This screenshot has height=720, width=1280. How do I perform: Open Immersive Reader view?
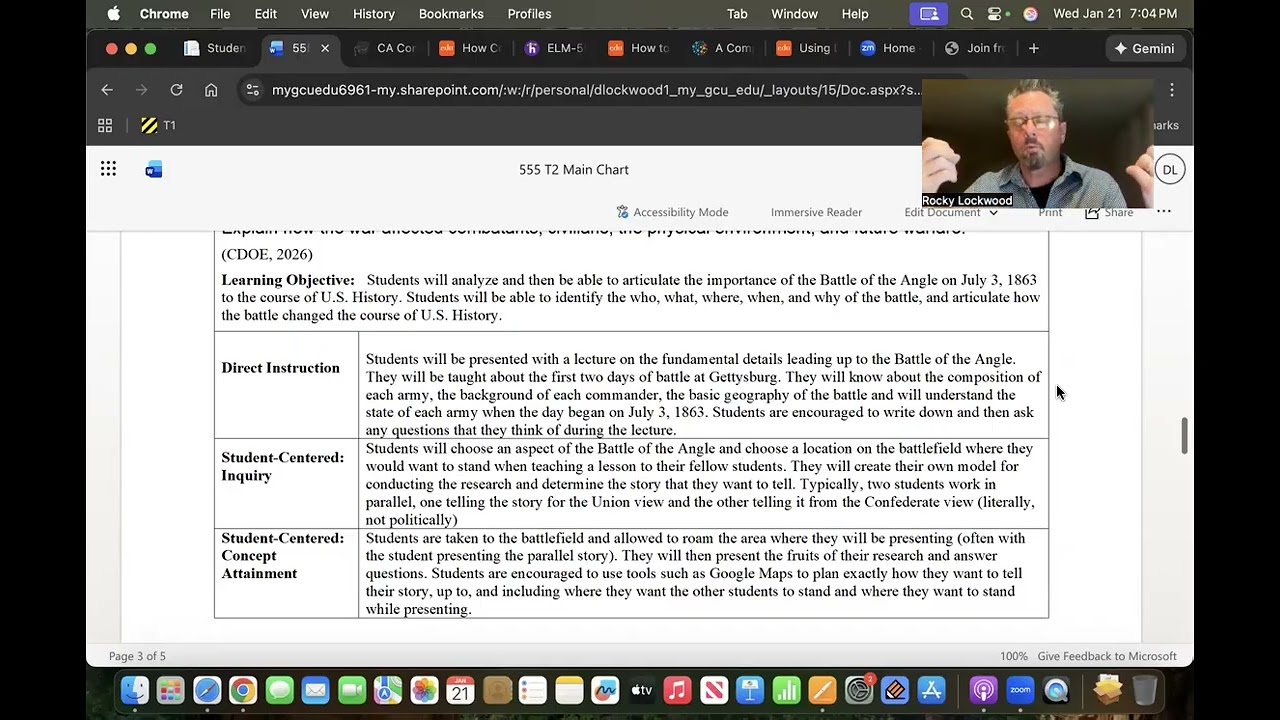click(816, 212)
